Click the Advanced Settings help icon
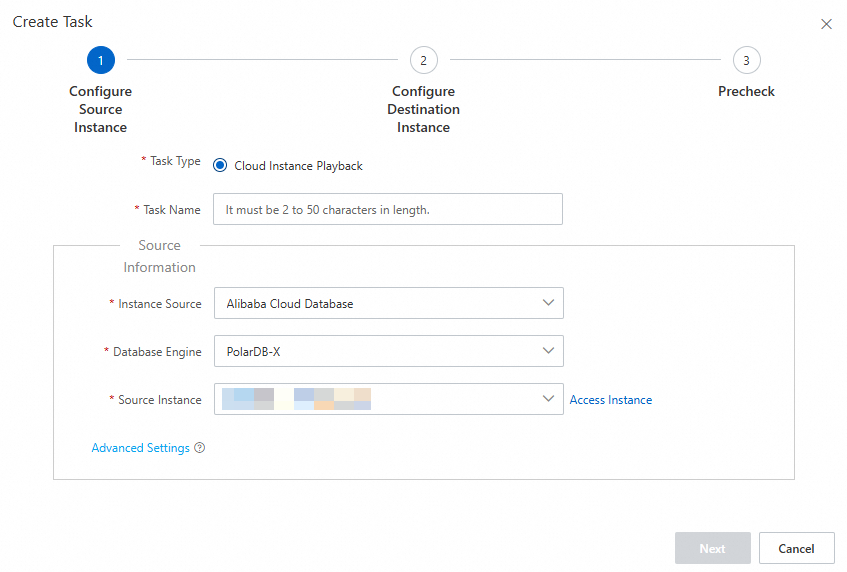 [200, 448]
